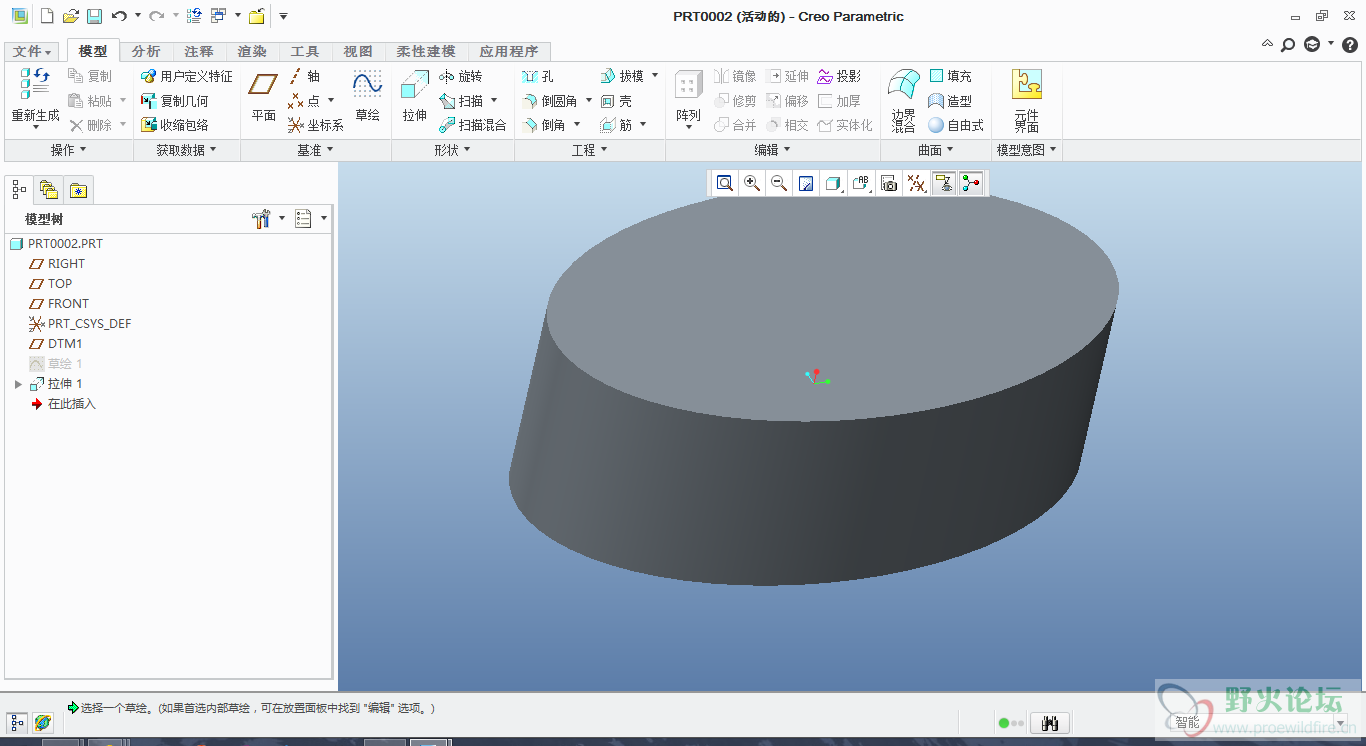The height and width of the screenshot is (746, 1366).
Task: Expand the Editing (编辑) group
Action: coord(772,150)
